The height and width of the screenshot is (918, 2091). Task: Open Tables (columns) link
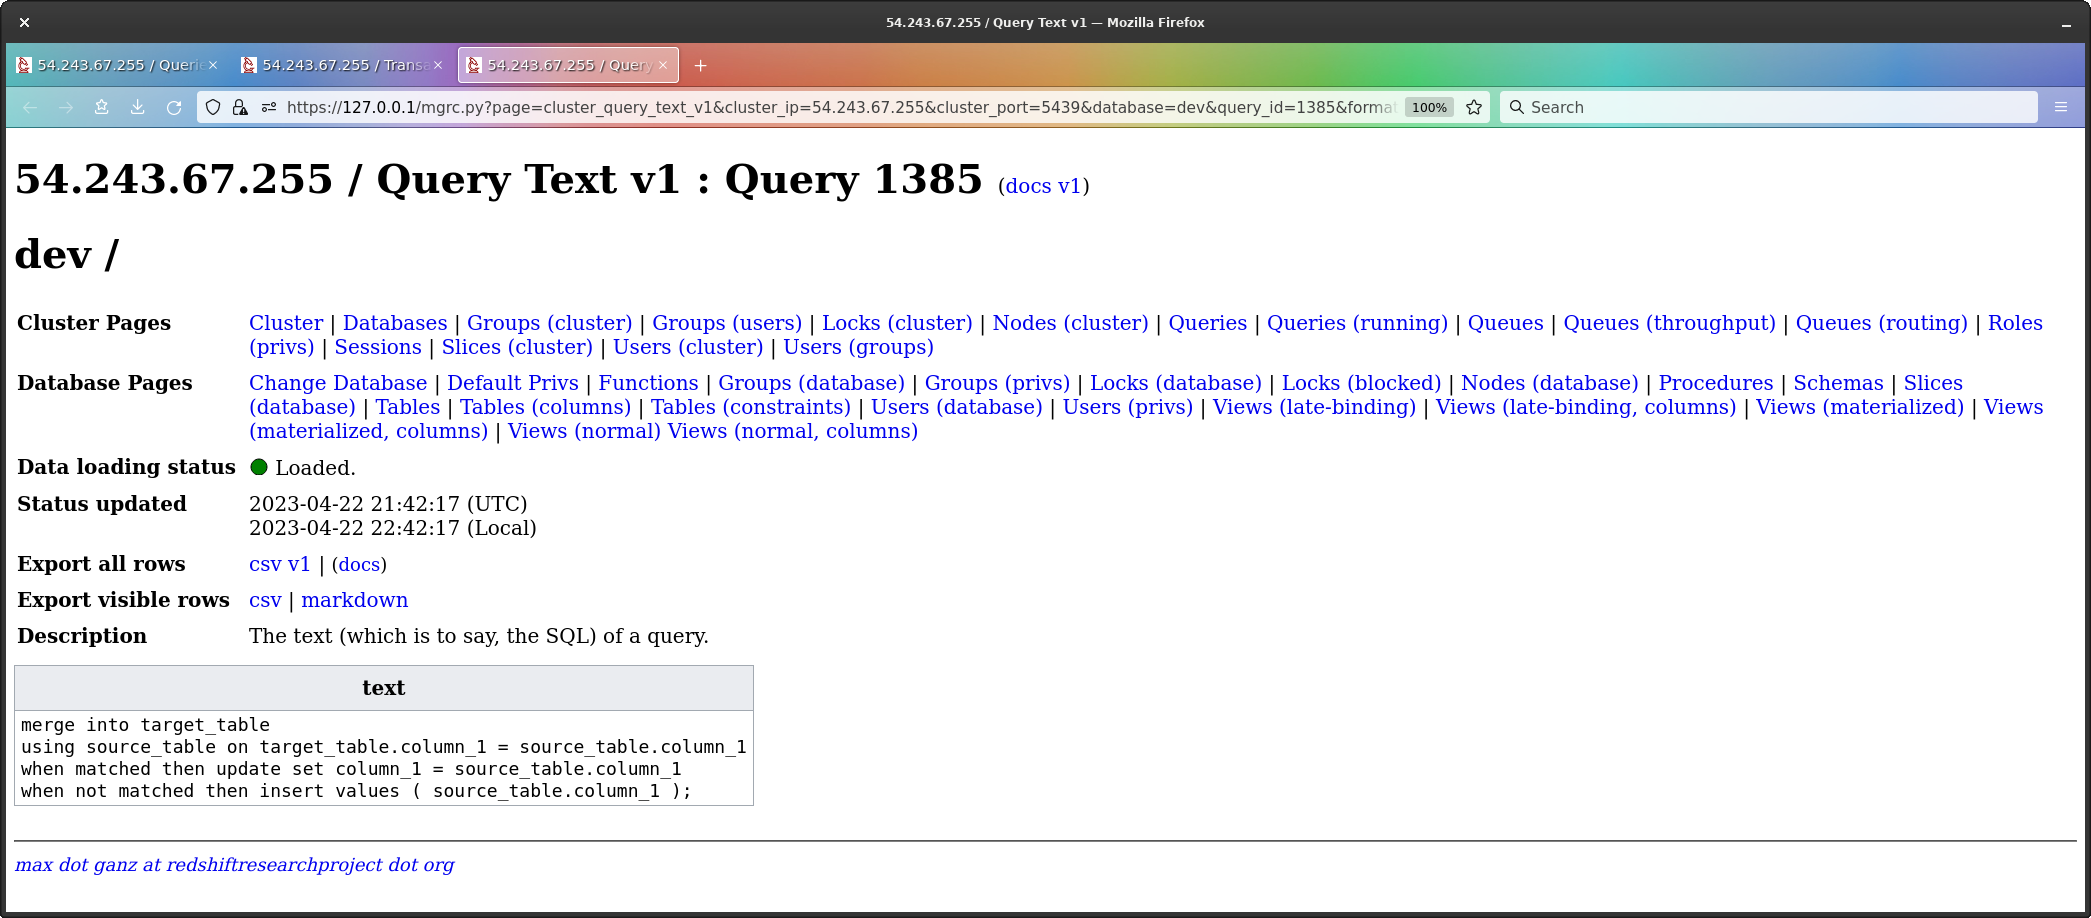pos(545,407)
